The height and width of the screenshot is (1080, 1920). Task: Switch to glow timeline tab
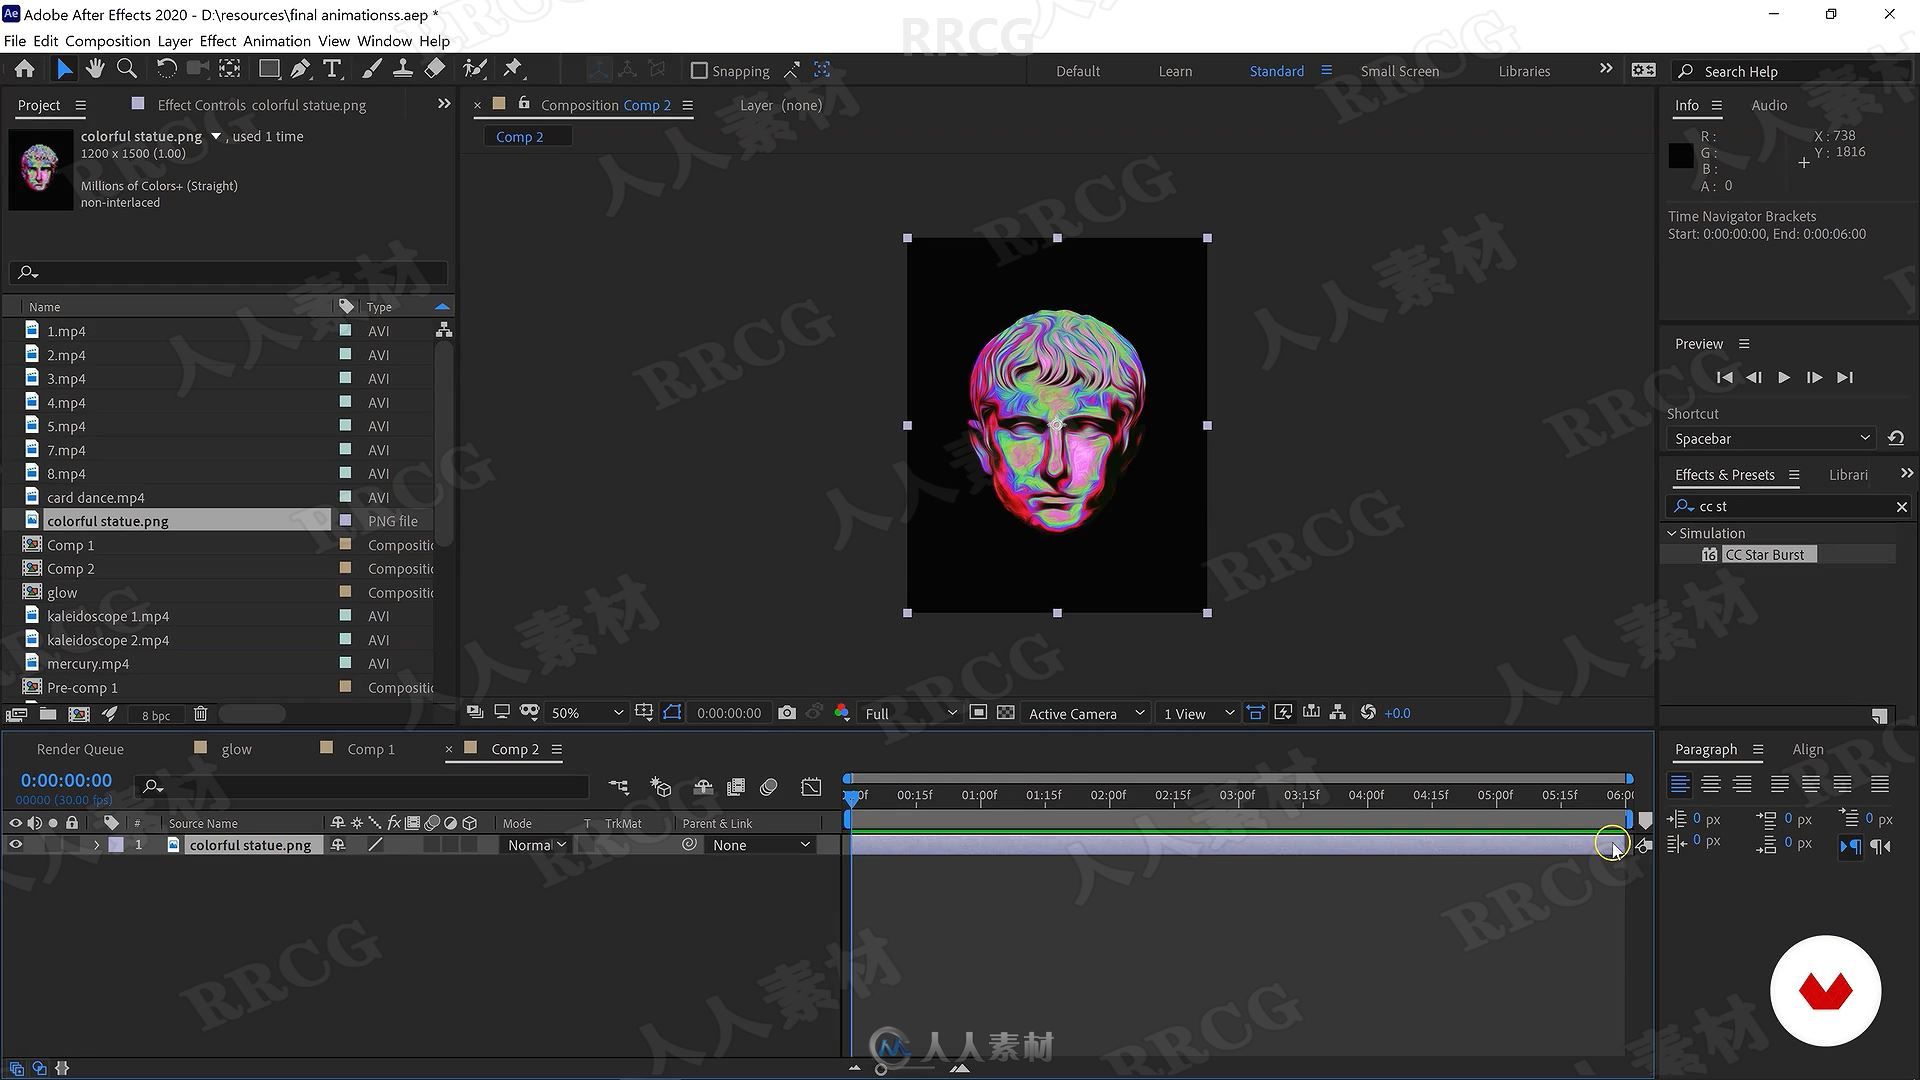(236, 749)
